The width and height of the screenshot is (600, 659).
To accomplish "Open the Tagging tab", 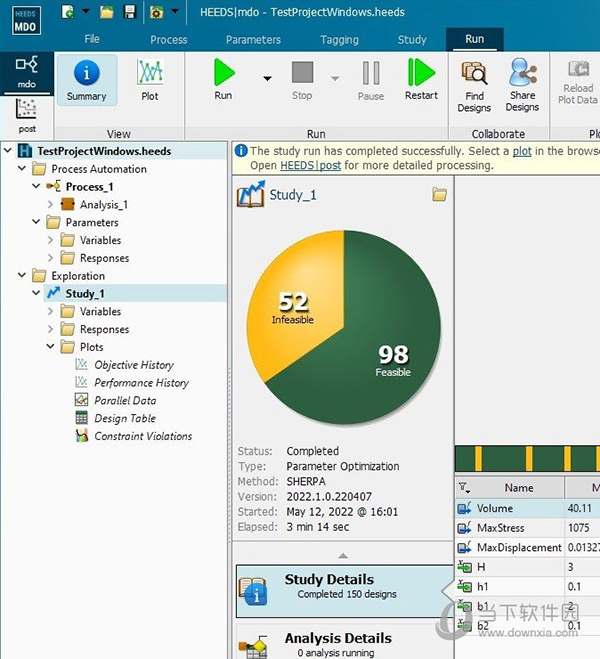I will click(x=339, y=40).
